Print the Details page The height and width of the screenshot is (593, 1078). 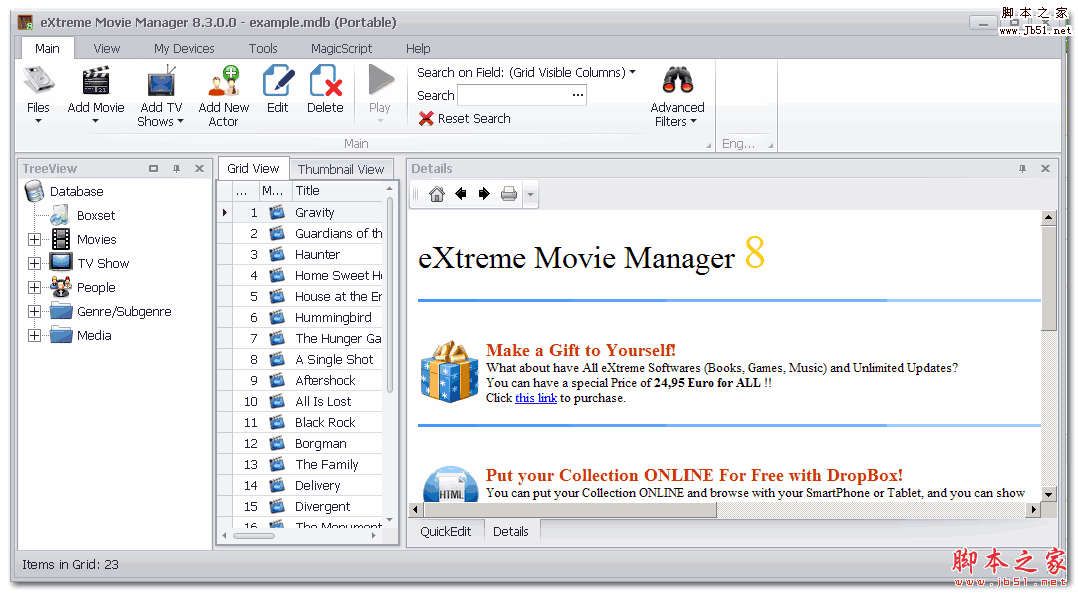click(509, 194)
